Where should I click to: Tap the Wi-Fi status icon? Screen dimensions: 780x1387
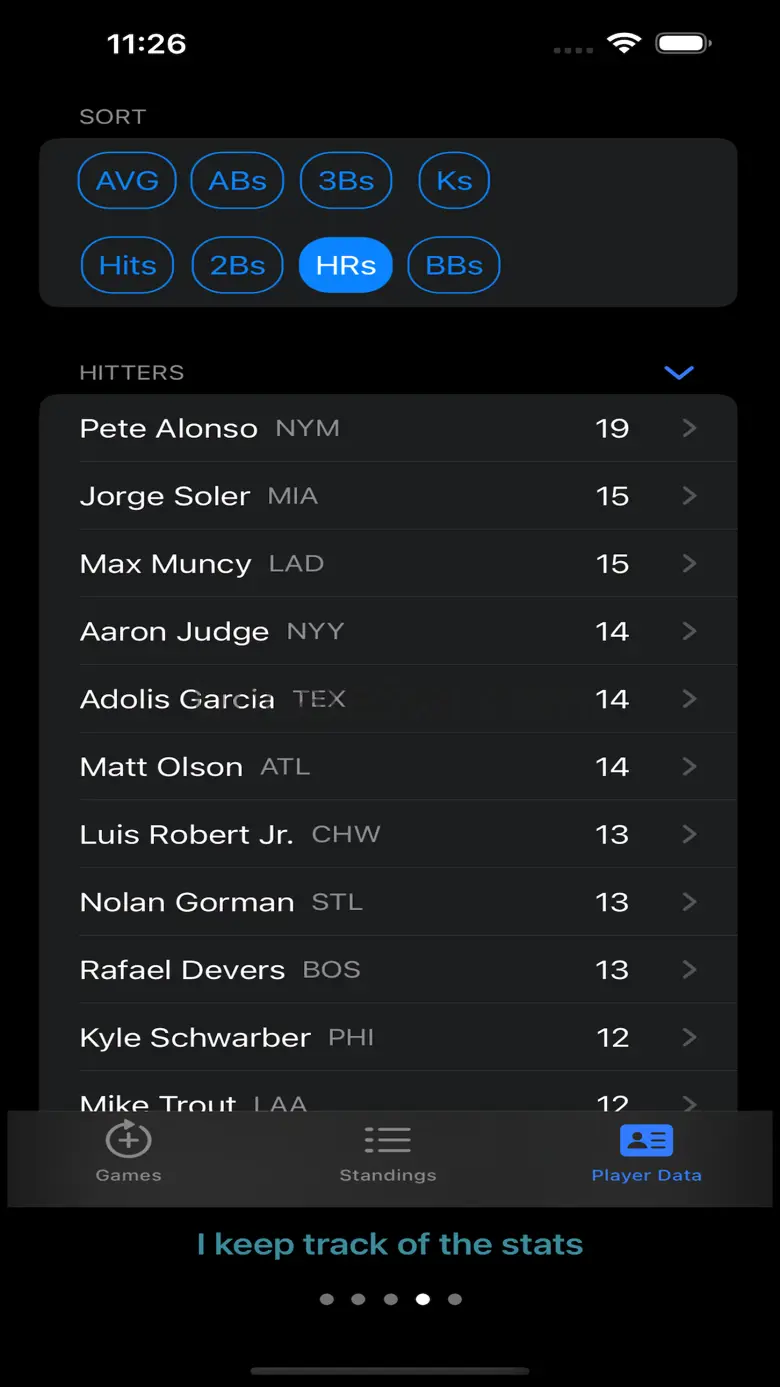coord(624,44)
